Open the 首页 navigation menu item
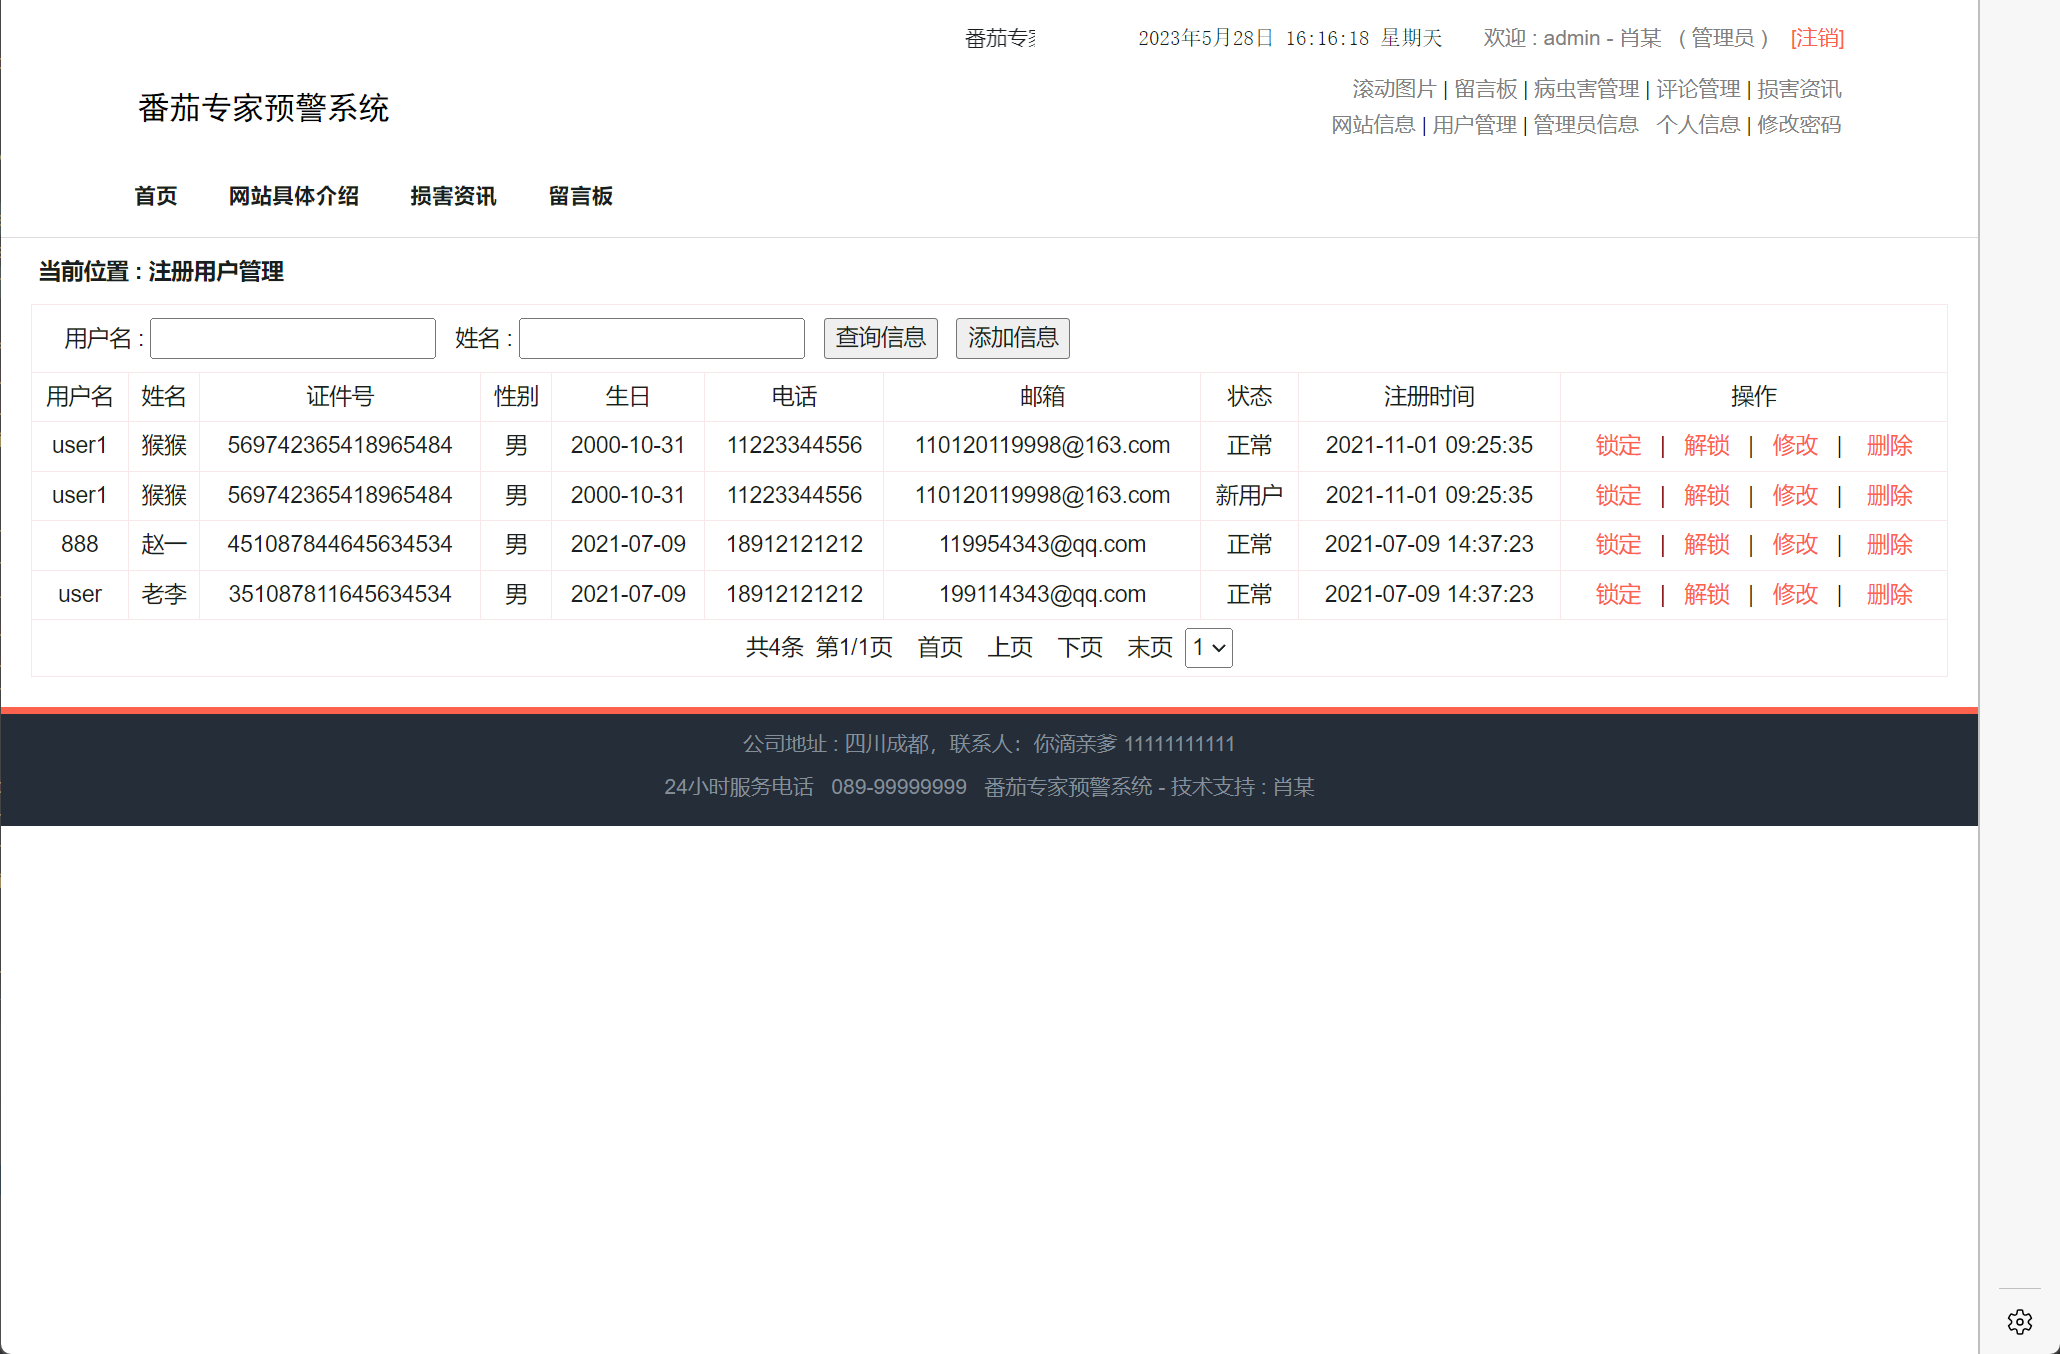Viewport: 2060px width, 1354px height. [156, 196]
